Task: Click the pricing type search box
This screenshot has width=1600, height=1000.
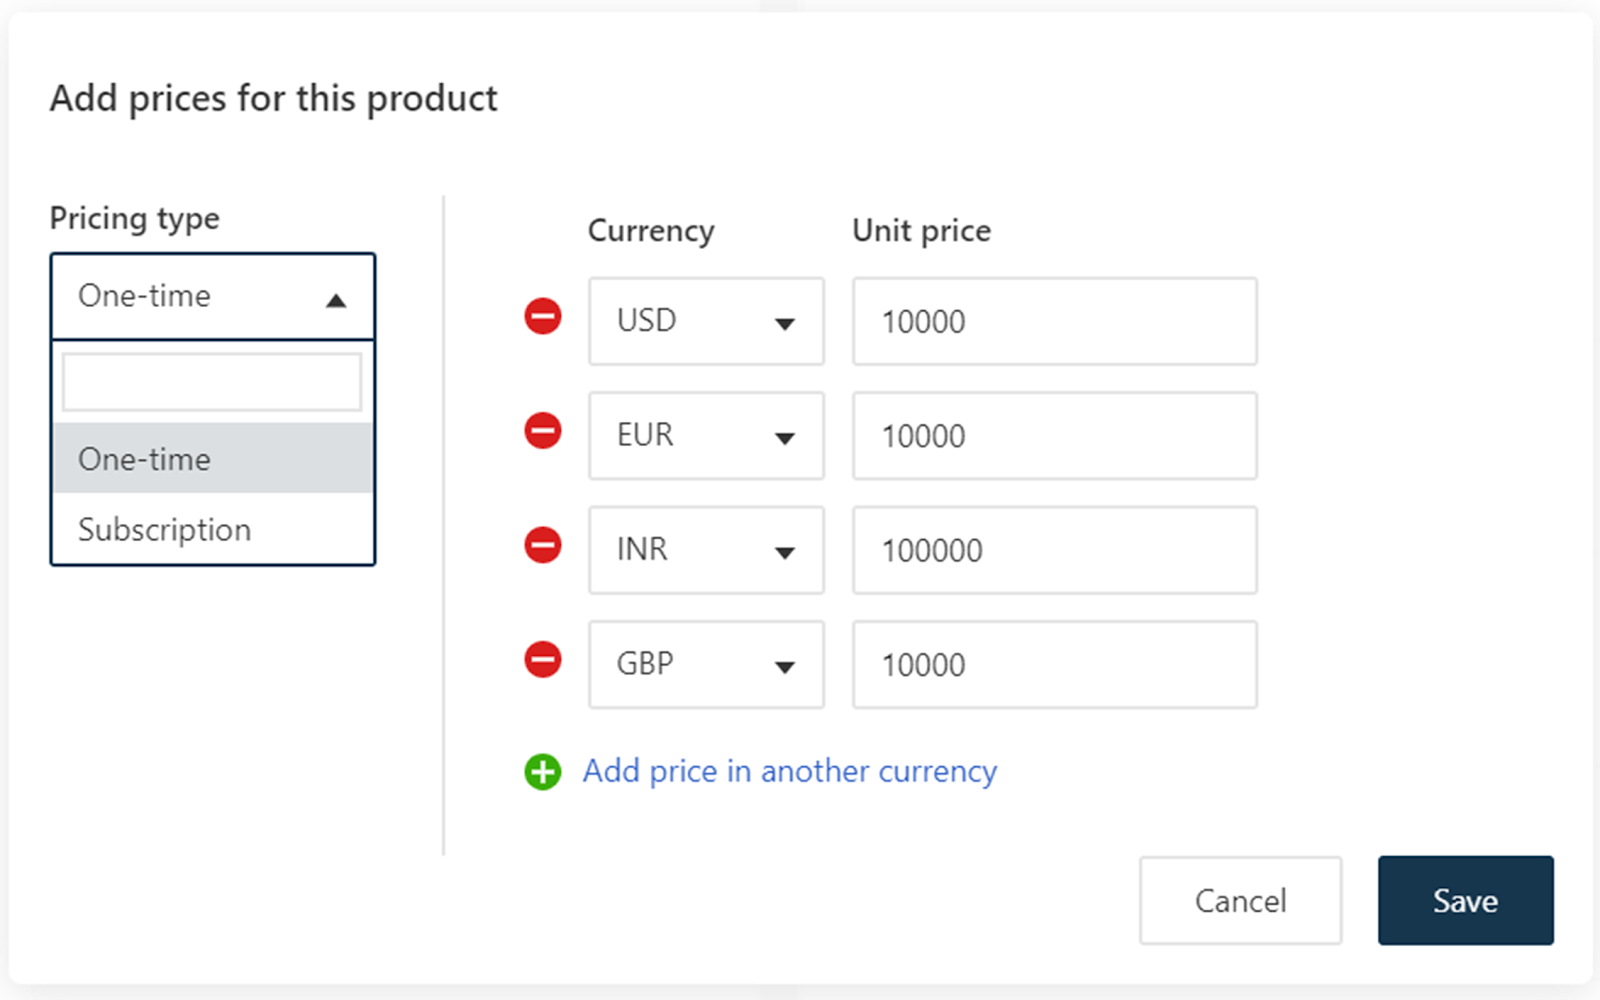Action: 212,381
